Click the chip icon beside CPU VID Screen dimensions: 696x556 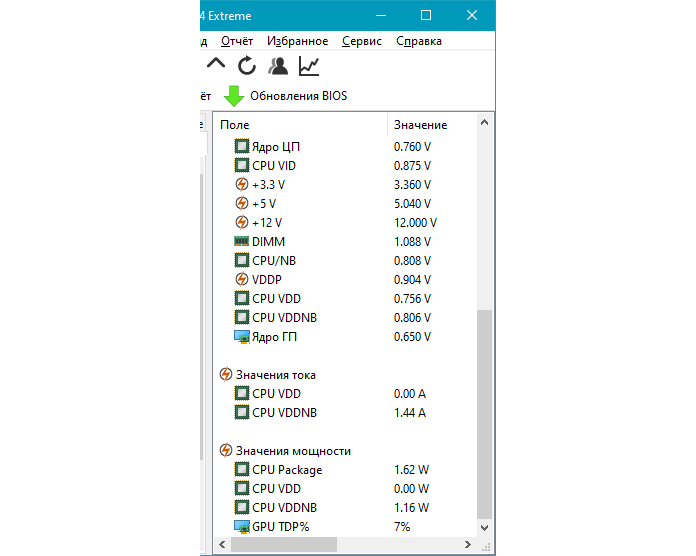pyautogui.click(x=241, y=165)
